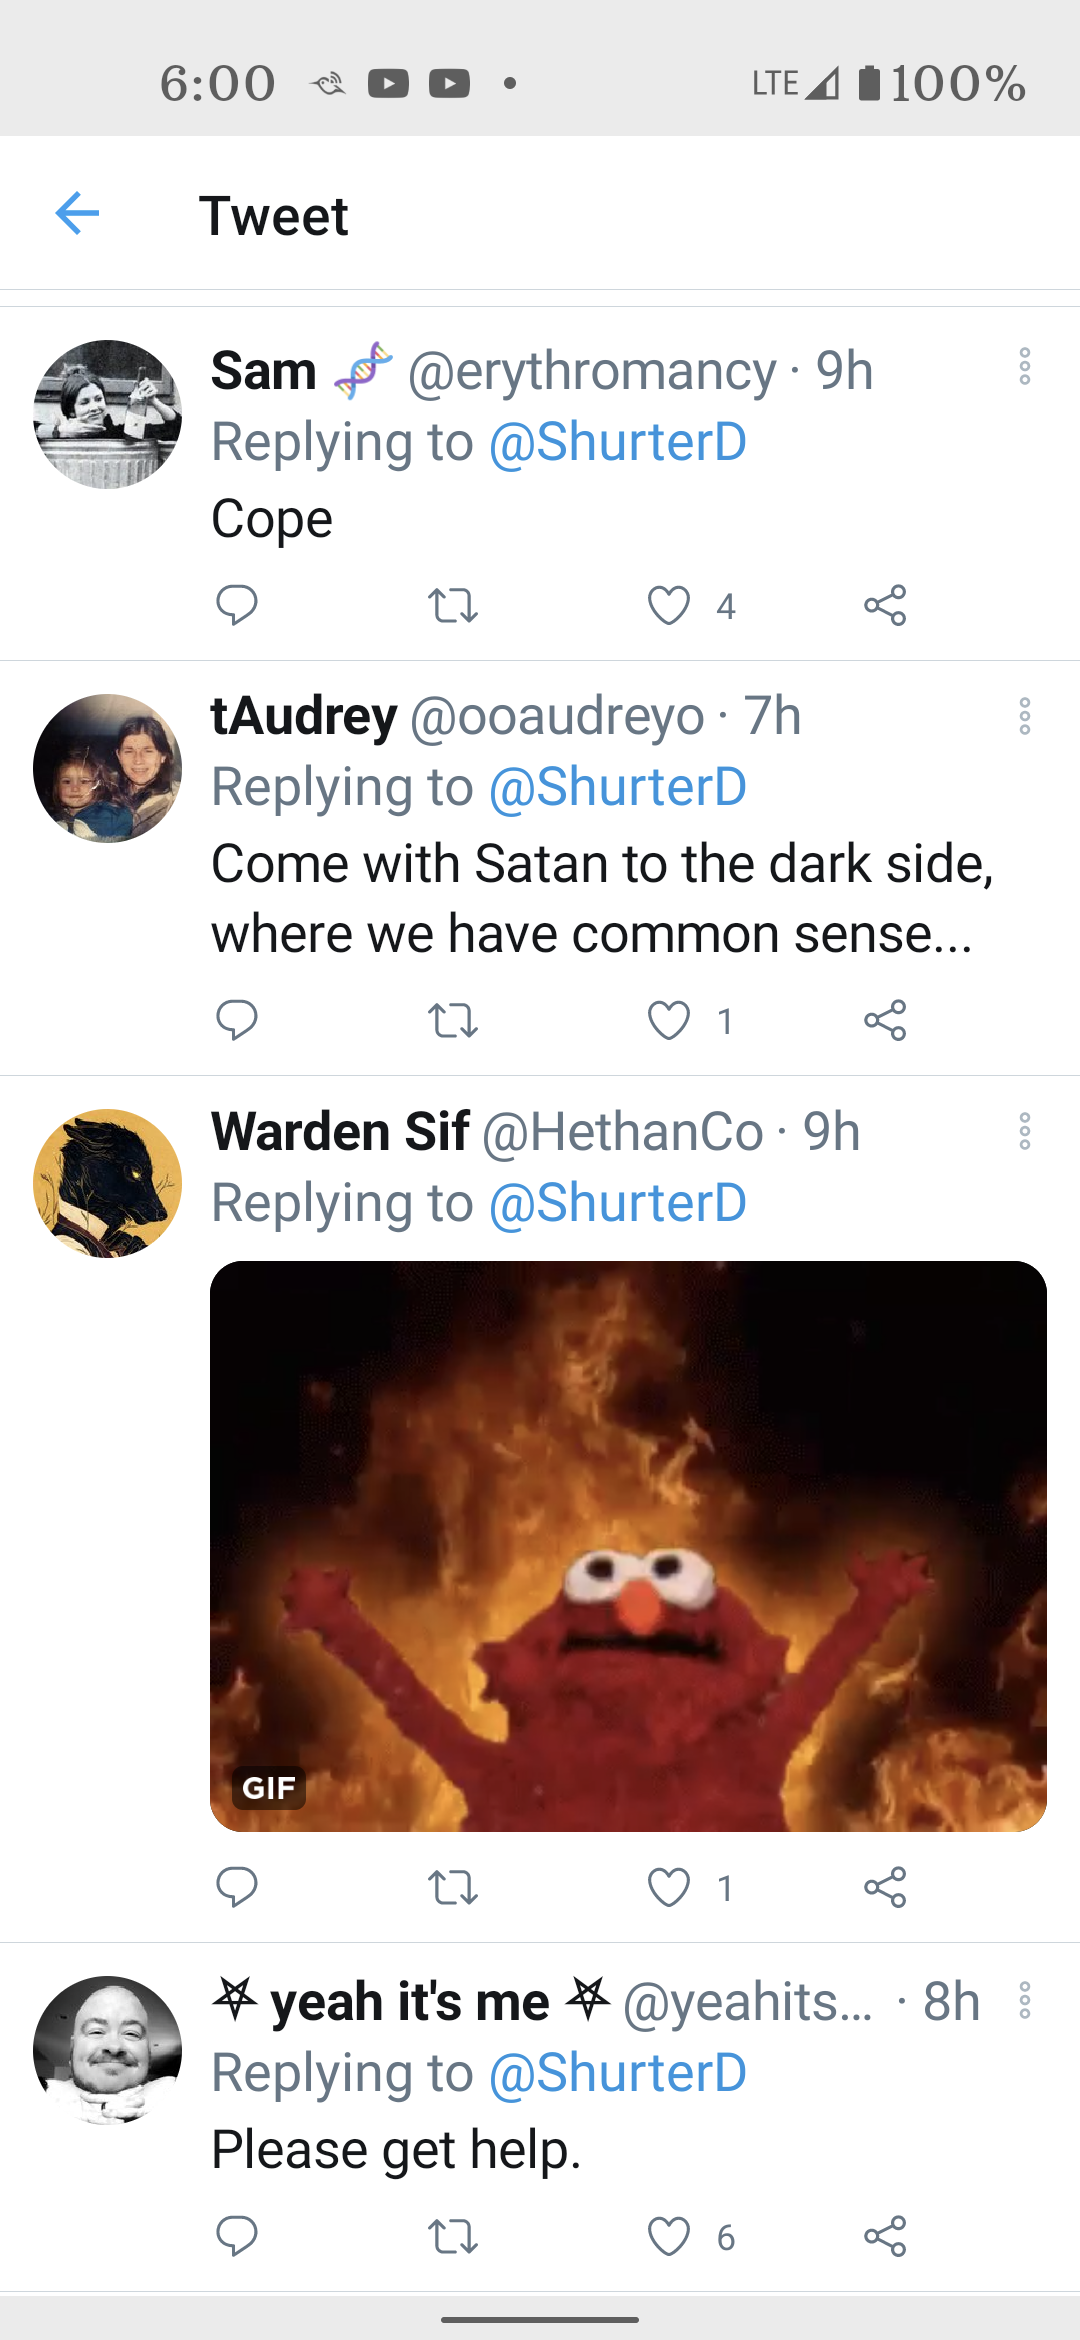Like Sam's "Cope" tweet
Image resolution: width=1080 pixels, height=2340 pixels.
click(x=669, y=605)
